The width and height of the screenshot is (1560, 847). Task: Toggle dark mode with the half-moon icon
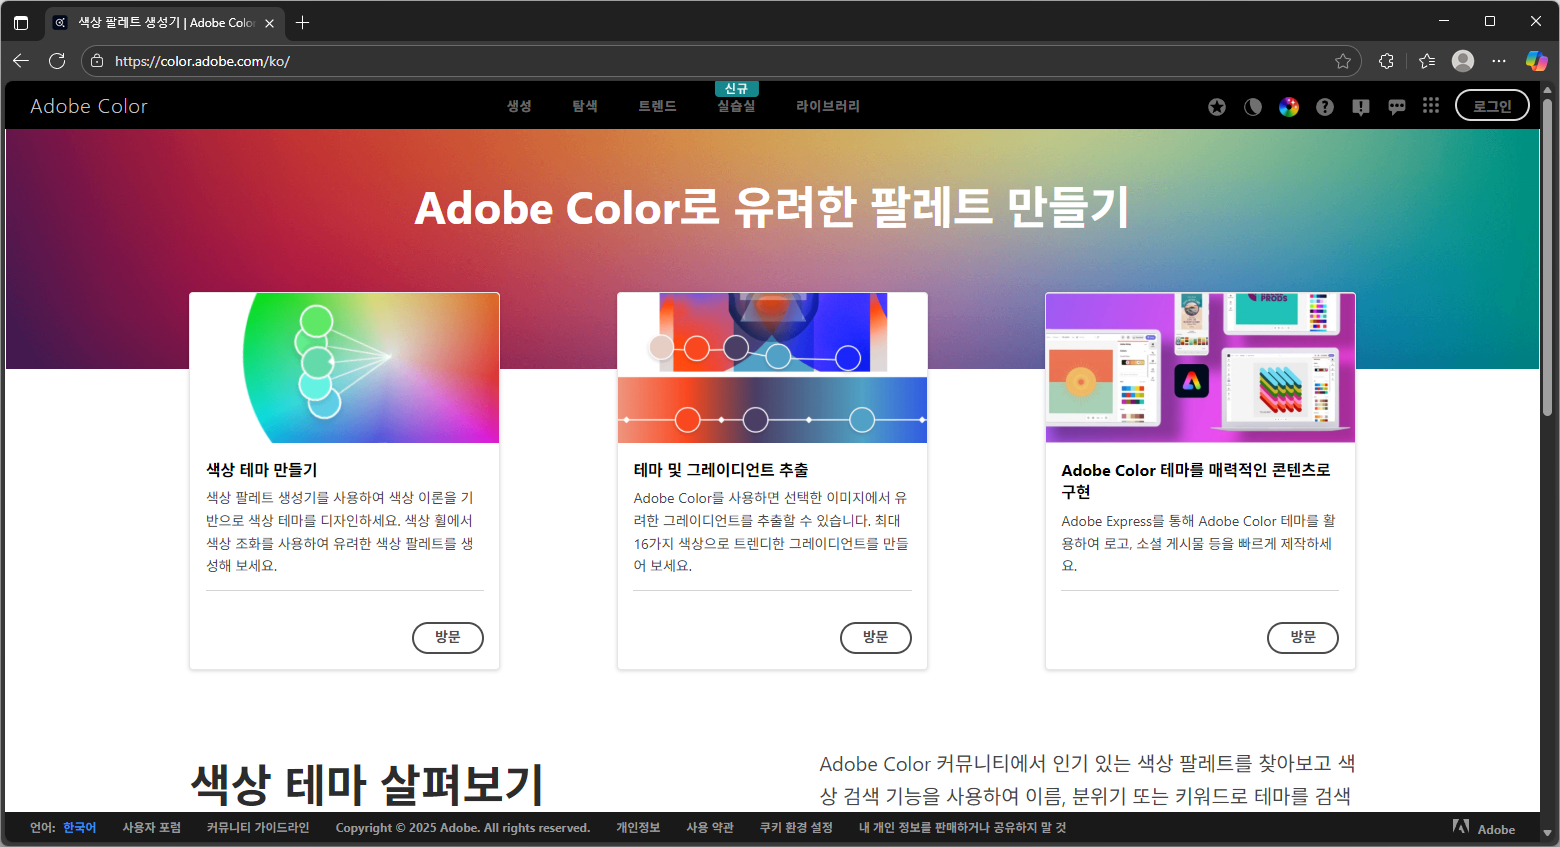click(x=1253, y=106)
